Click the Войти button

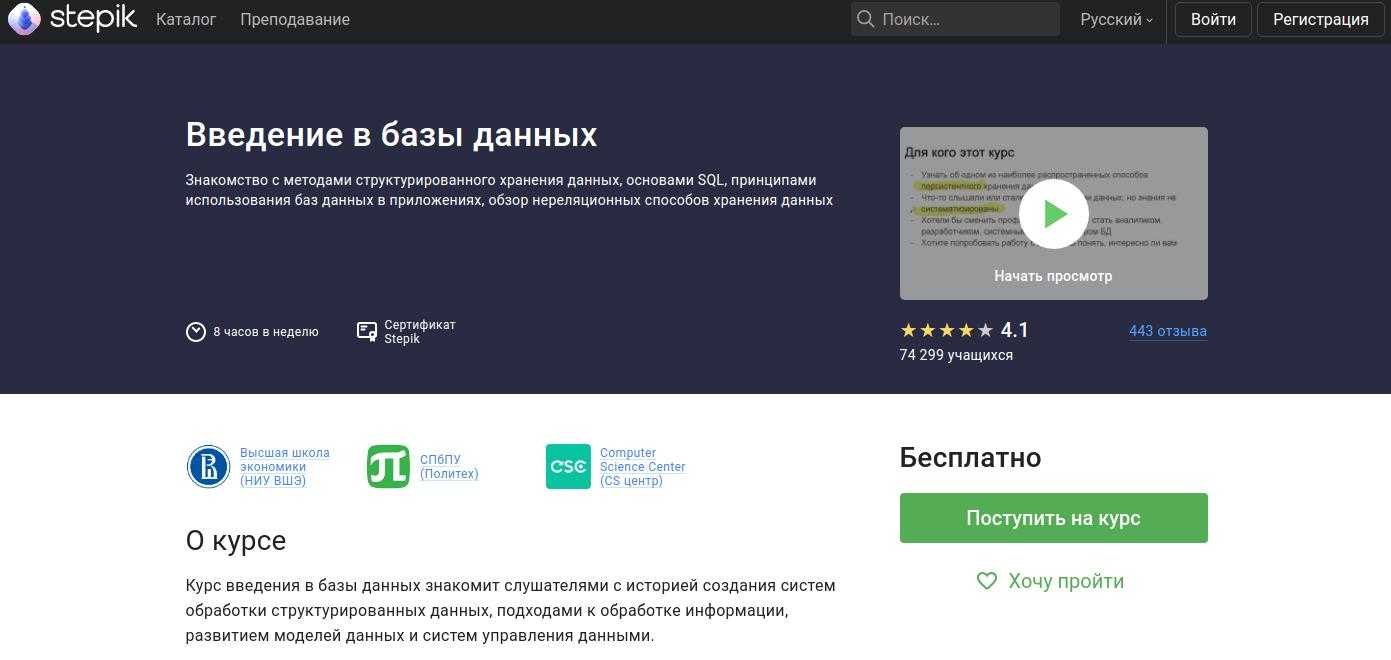coord(1213,20)
